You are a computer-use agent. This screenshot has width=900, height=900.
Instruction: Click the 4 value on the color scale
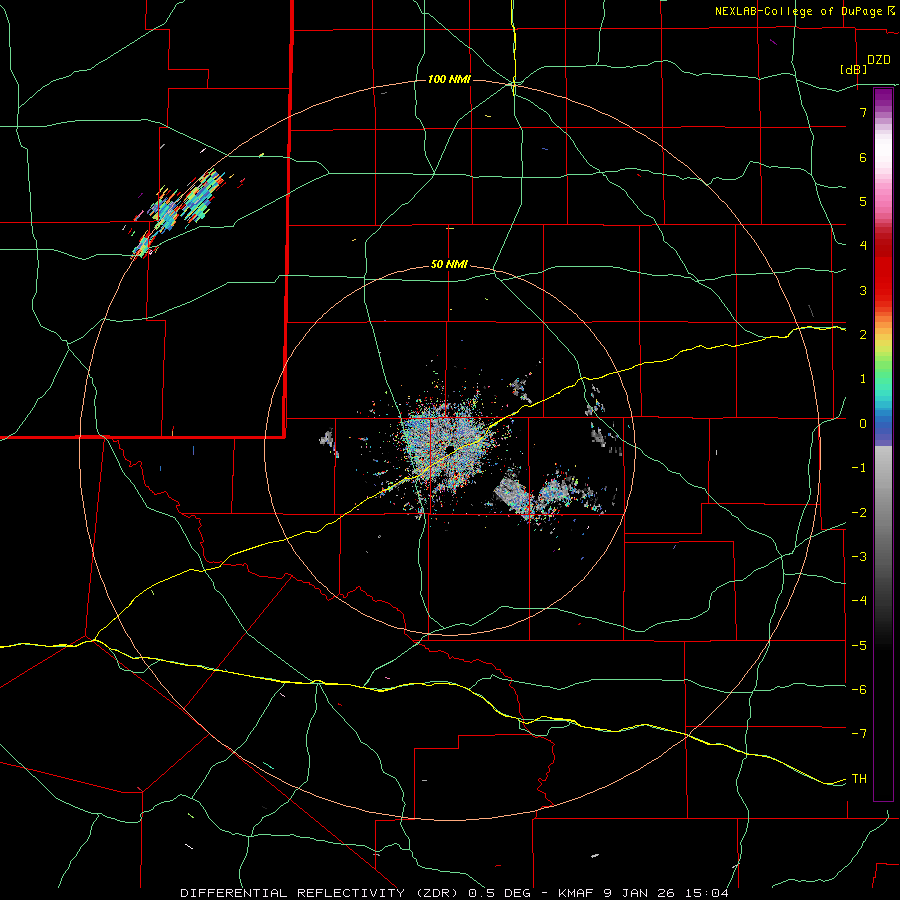pos(863,245)
